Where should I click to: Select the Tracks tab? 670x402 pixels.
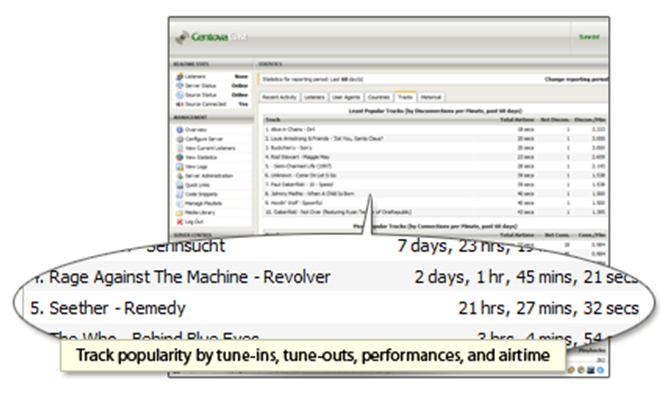[x=405, y=97]
